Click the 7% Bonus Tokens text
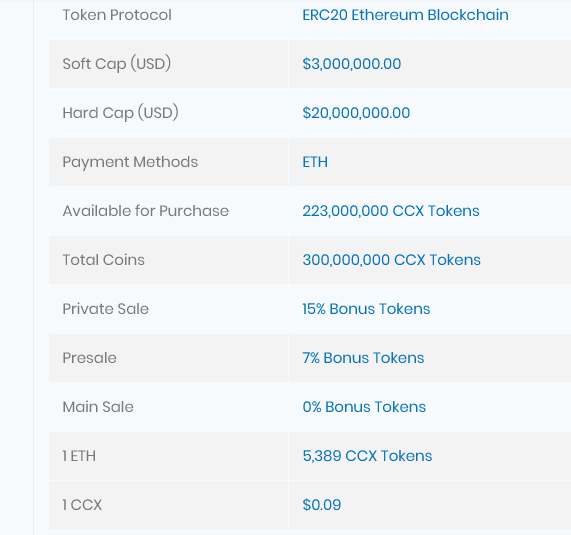Viewport: 571px width, 535px height. pos(363,358)
